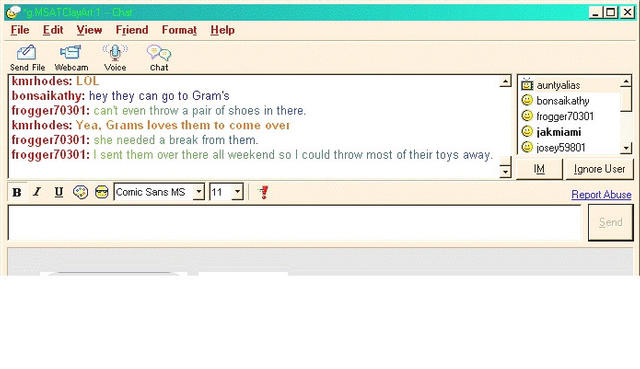Enable Voice chat microphone icon

(x=115, y=53)
